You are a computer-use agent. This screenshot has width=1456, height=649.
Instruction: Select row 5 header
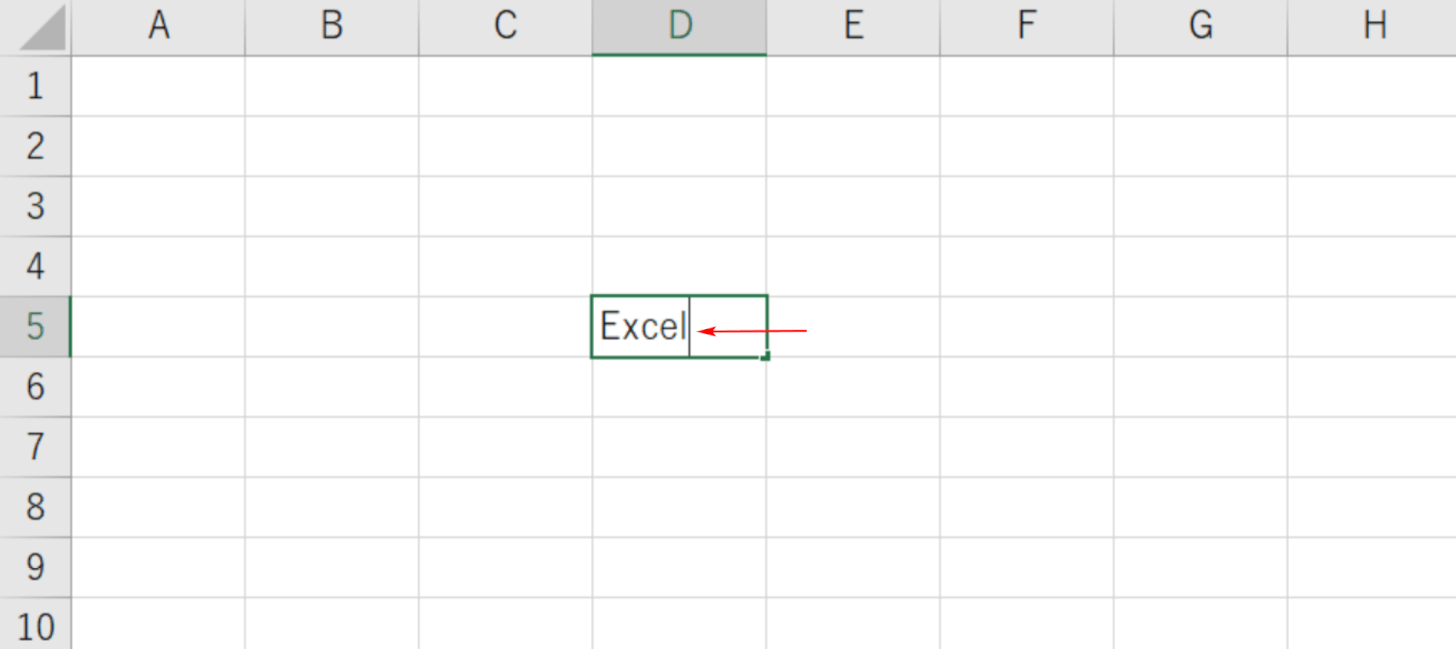(35, 326)
